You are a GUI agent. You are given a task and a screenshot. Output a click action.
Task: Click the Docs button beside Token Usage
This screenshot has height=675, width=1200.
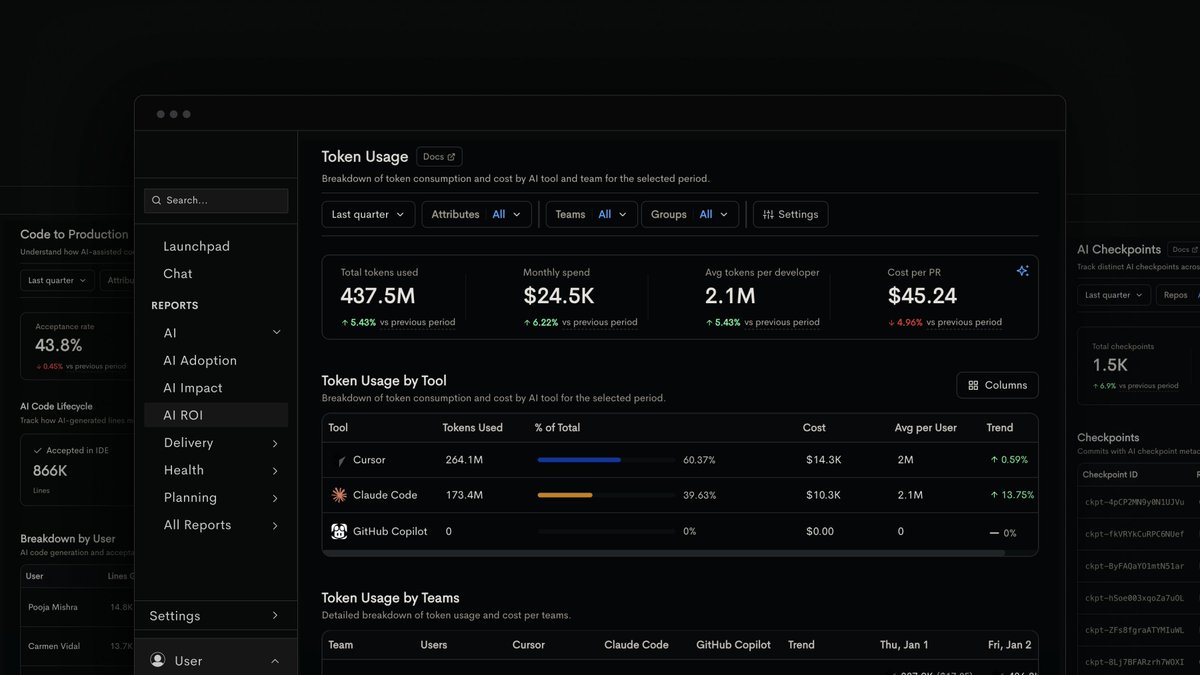pyautogui.click(x=439, y=157)
